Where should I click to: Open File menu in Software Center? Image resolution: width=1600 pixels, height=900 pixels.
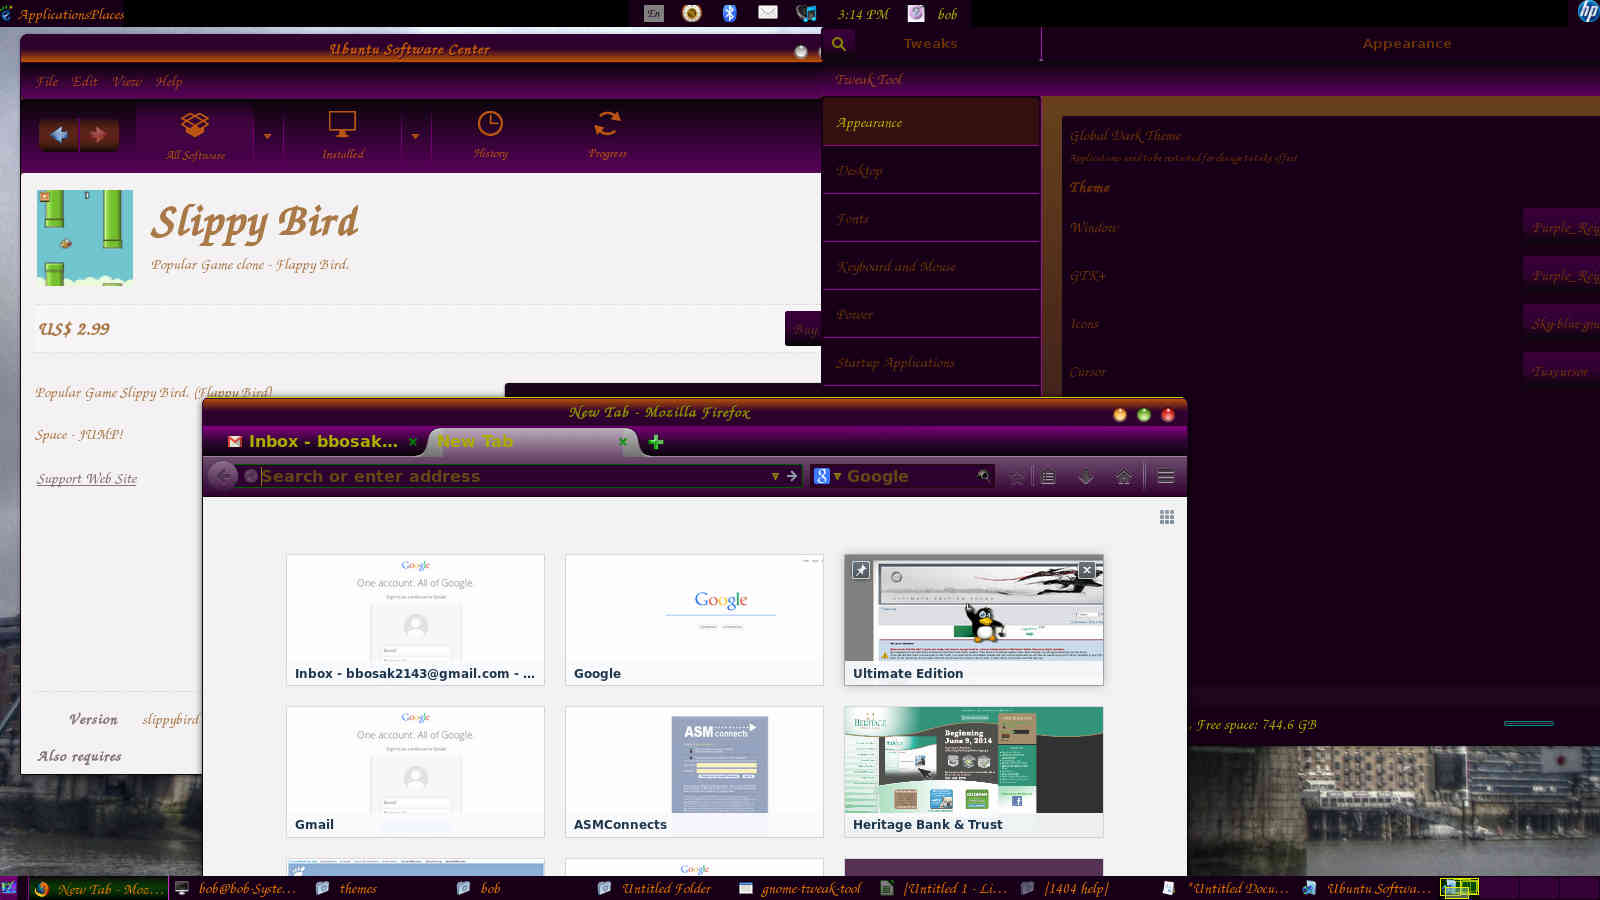click(47, 82)
